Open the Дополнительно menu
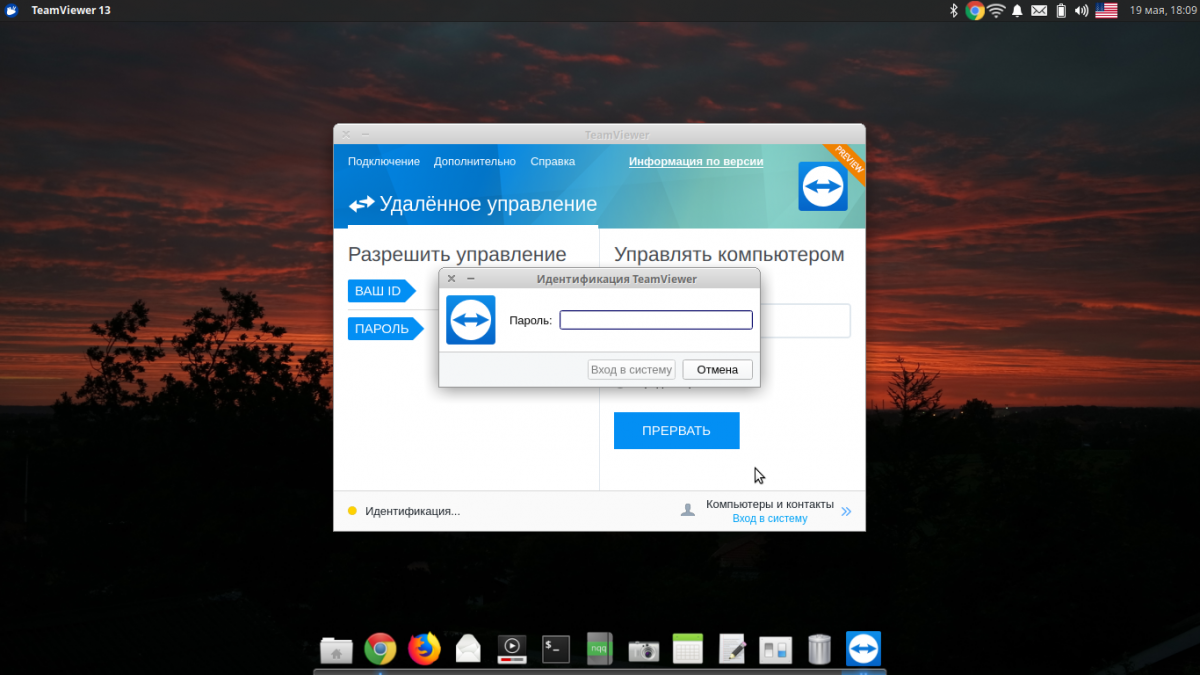 [474, 161]
